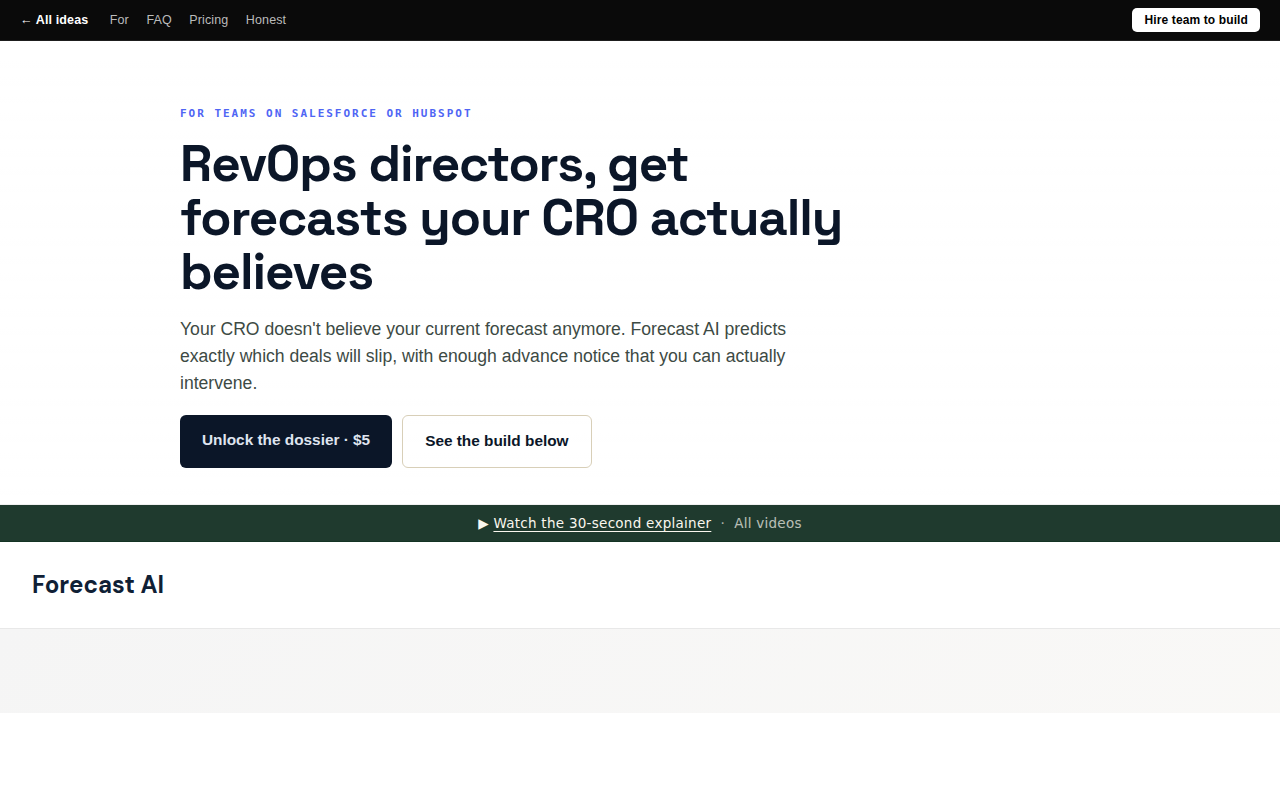This screenshot has width=1280, height=800.
Task: Click the Hire team to build button
Action: click(x=1195, y=20)
